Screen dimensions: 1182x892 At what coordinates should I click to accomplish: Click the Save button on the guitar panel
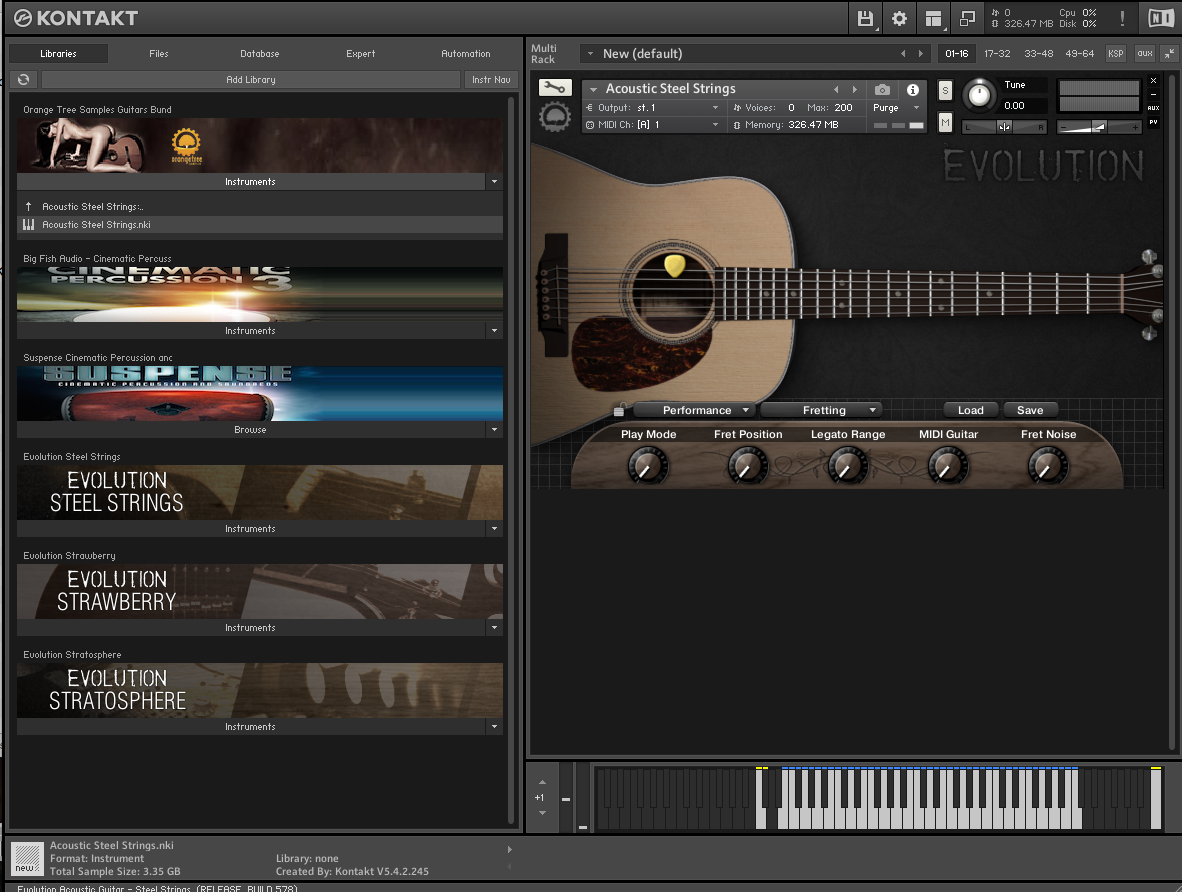1030,410
